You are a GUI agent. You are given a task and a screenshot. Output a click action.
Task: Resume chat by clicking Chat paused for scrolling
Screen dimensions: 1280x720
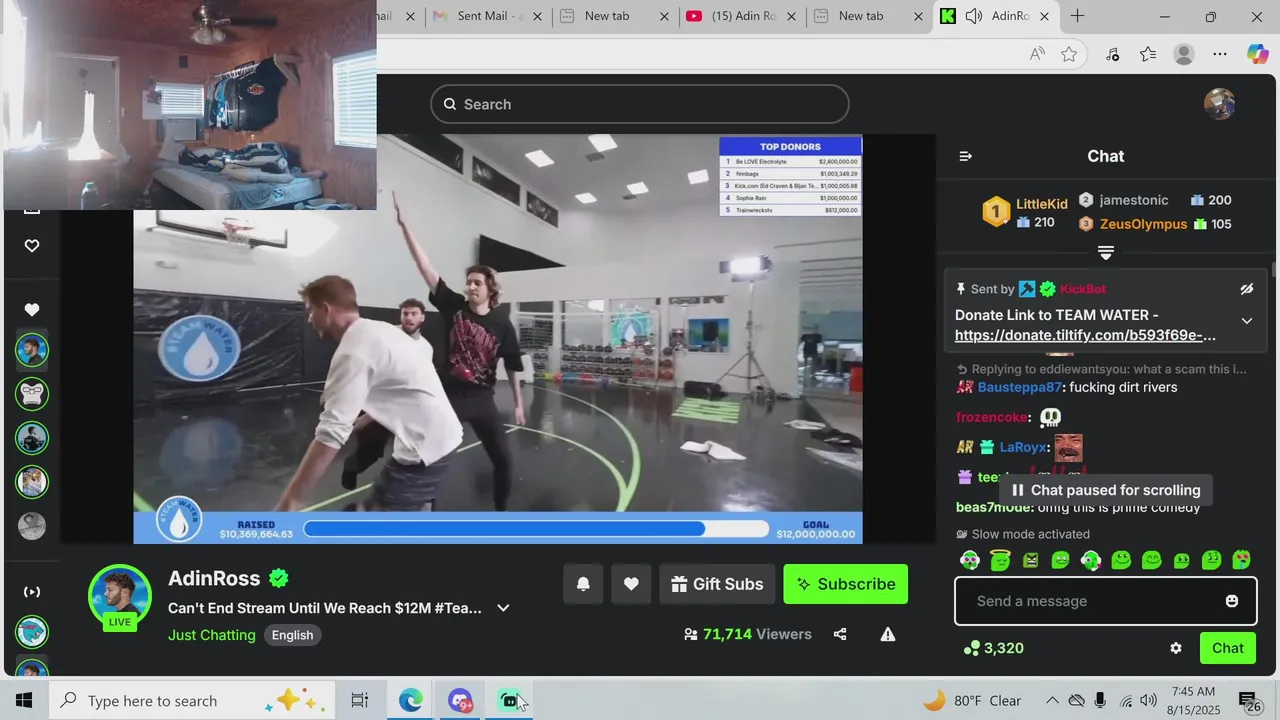pos(1105,490)
